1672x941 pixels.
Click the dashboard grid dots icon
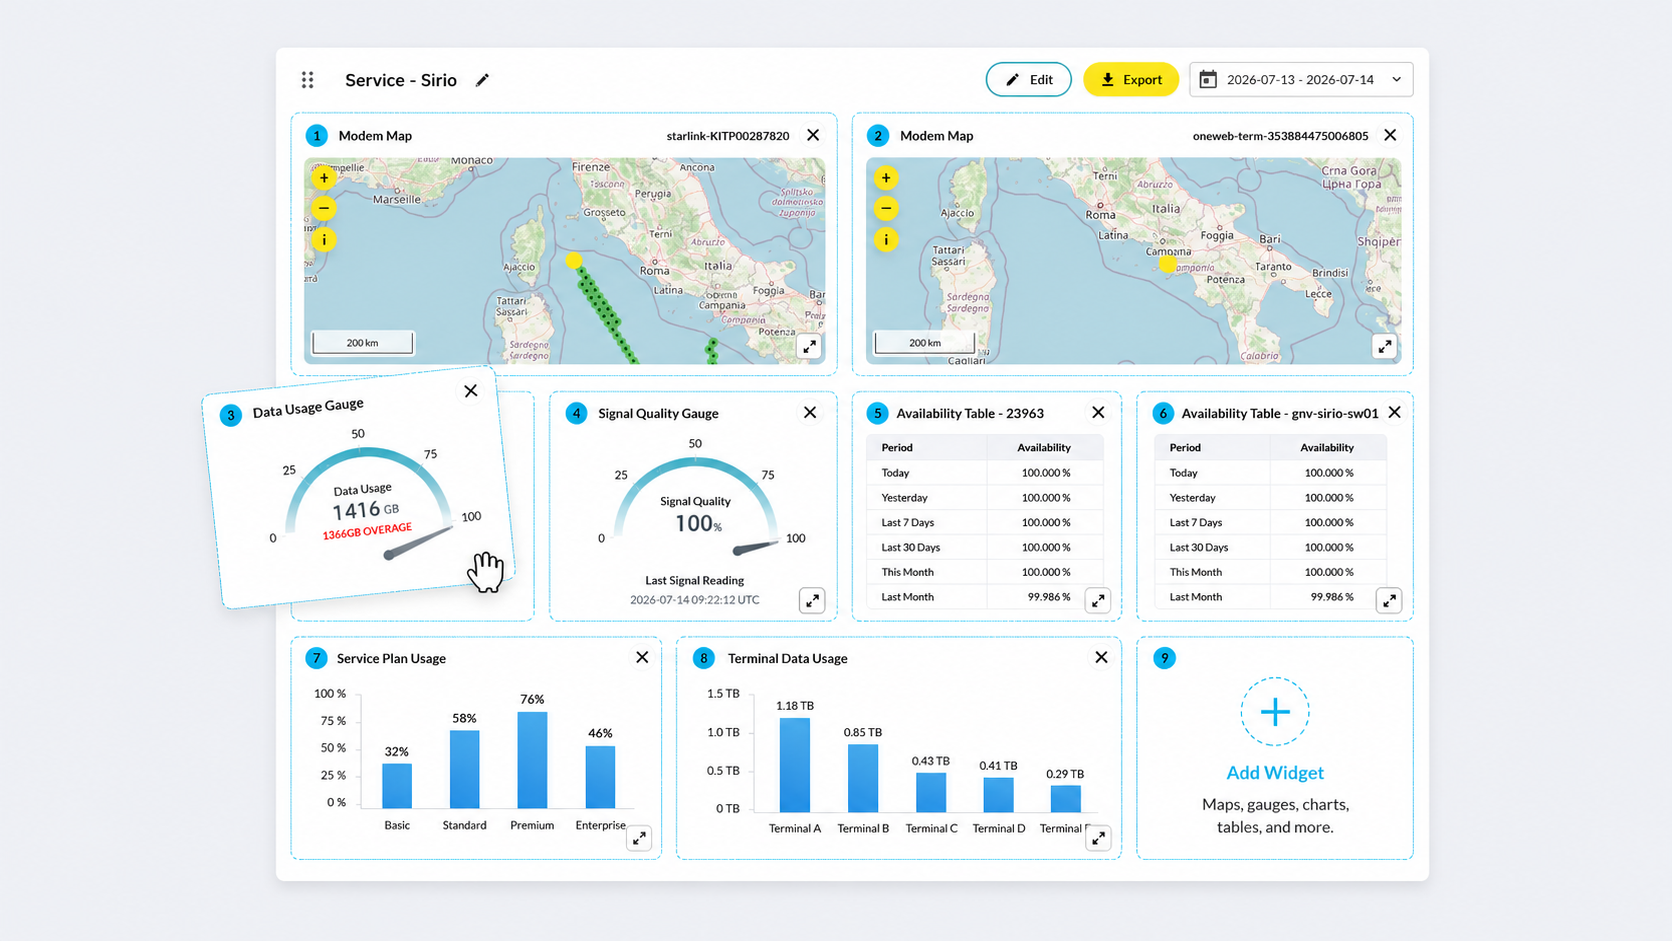308,80
